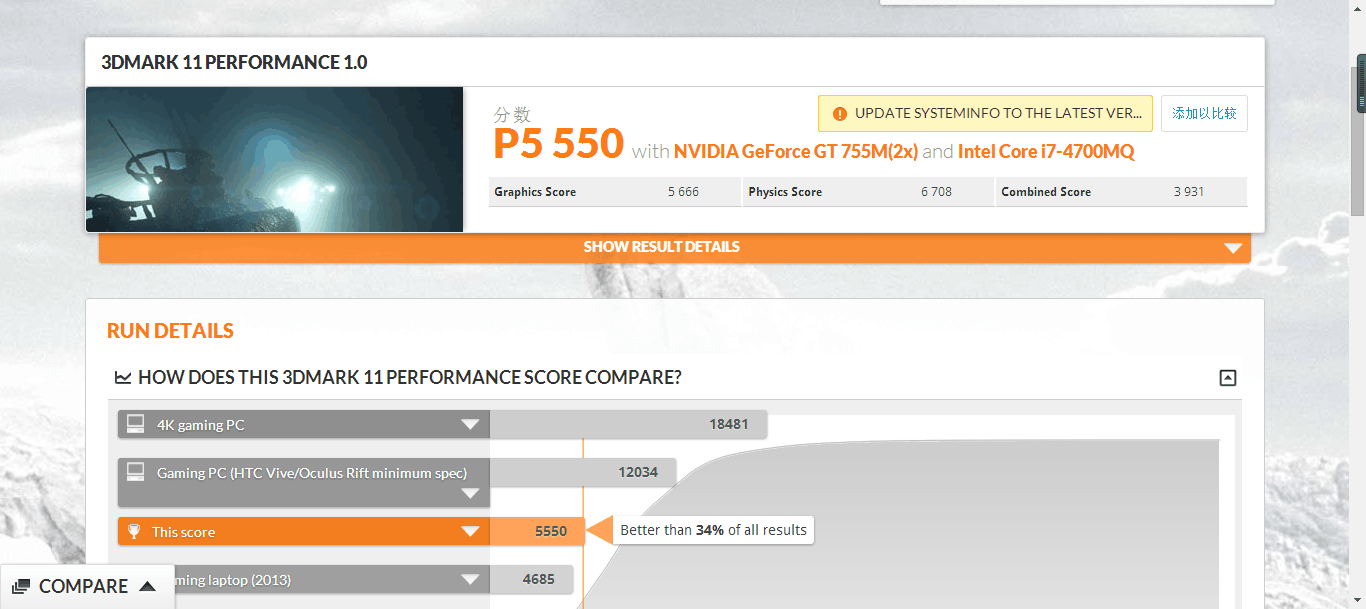Expand the This score row arrow
Screen dimensions: 1366x609
click(470, 531)
